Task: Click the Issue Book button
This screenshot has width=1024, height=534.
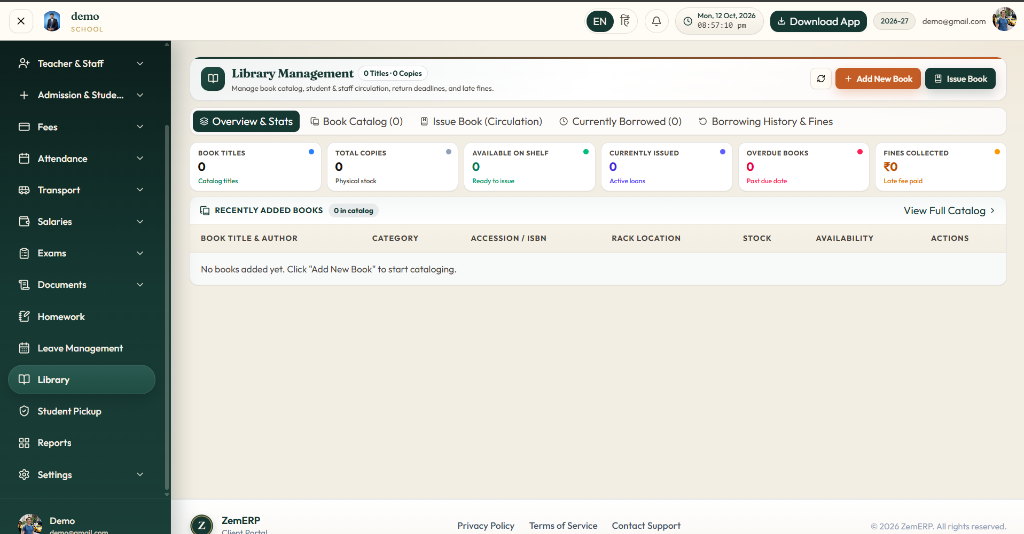Action: point(960,78)
